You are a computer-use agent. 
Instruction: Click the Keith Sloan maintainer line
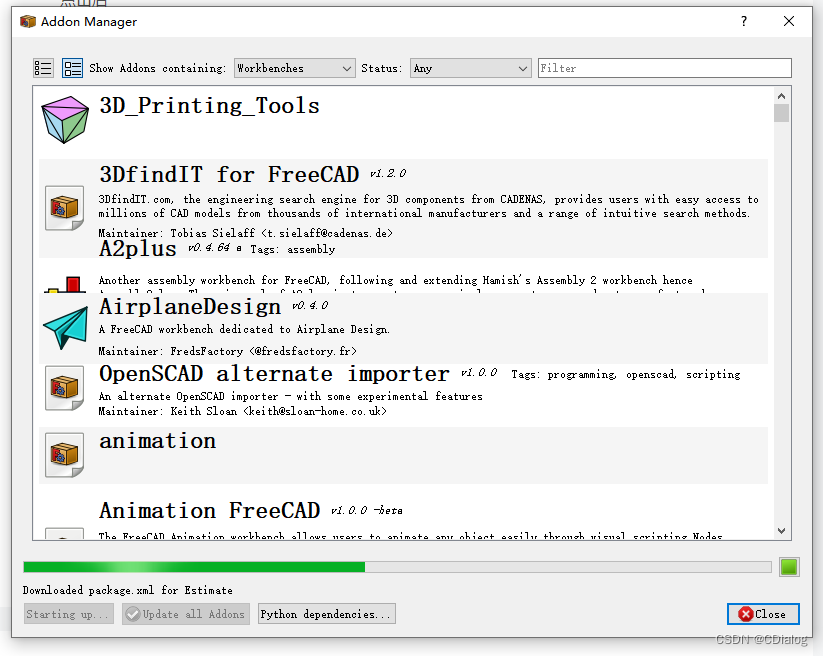pyautogui.click(x=242, y=411)
